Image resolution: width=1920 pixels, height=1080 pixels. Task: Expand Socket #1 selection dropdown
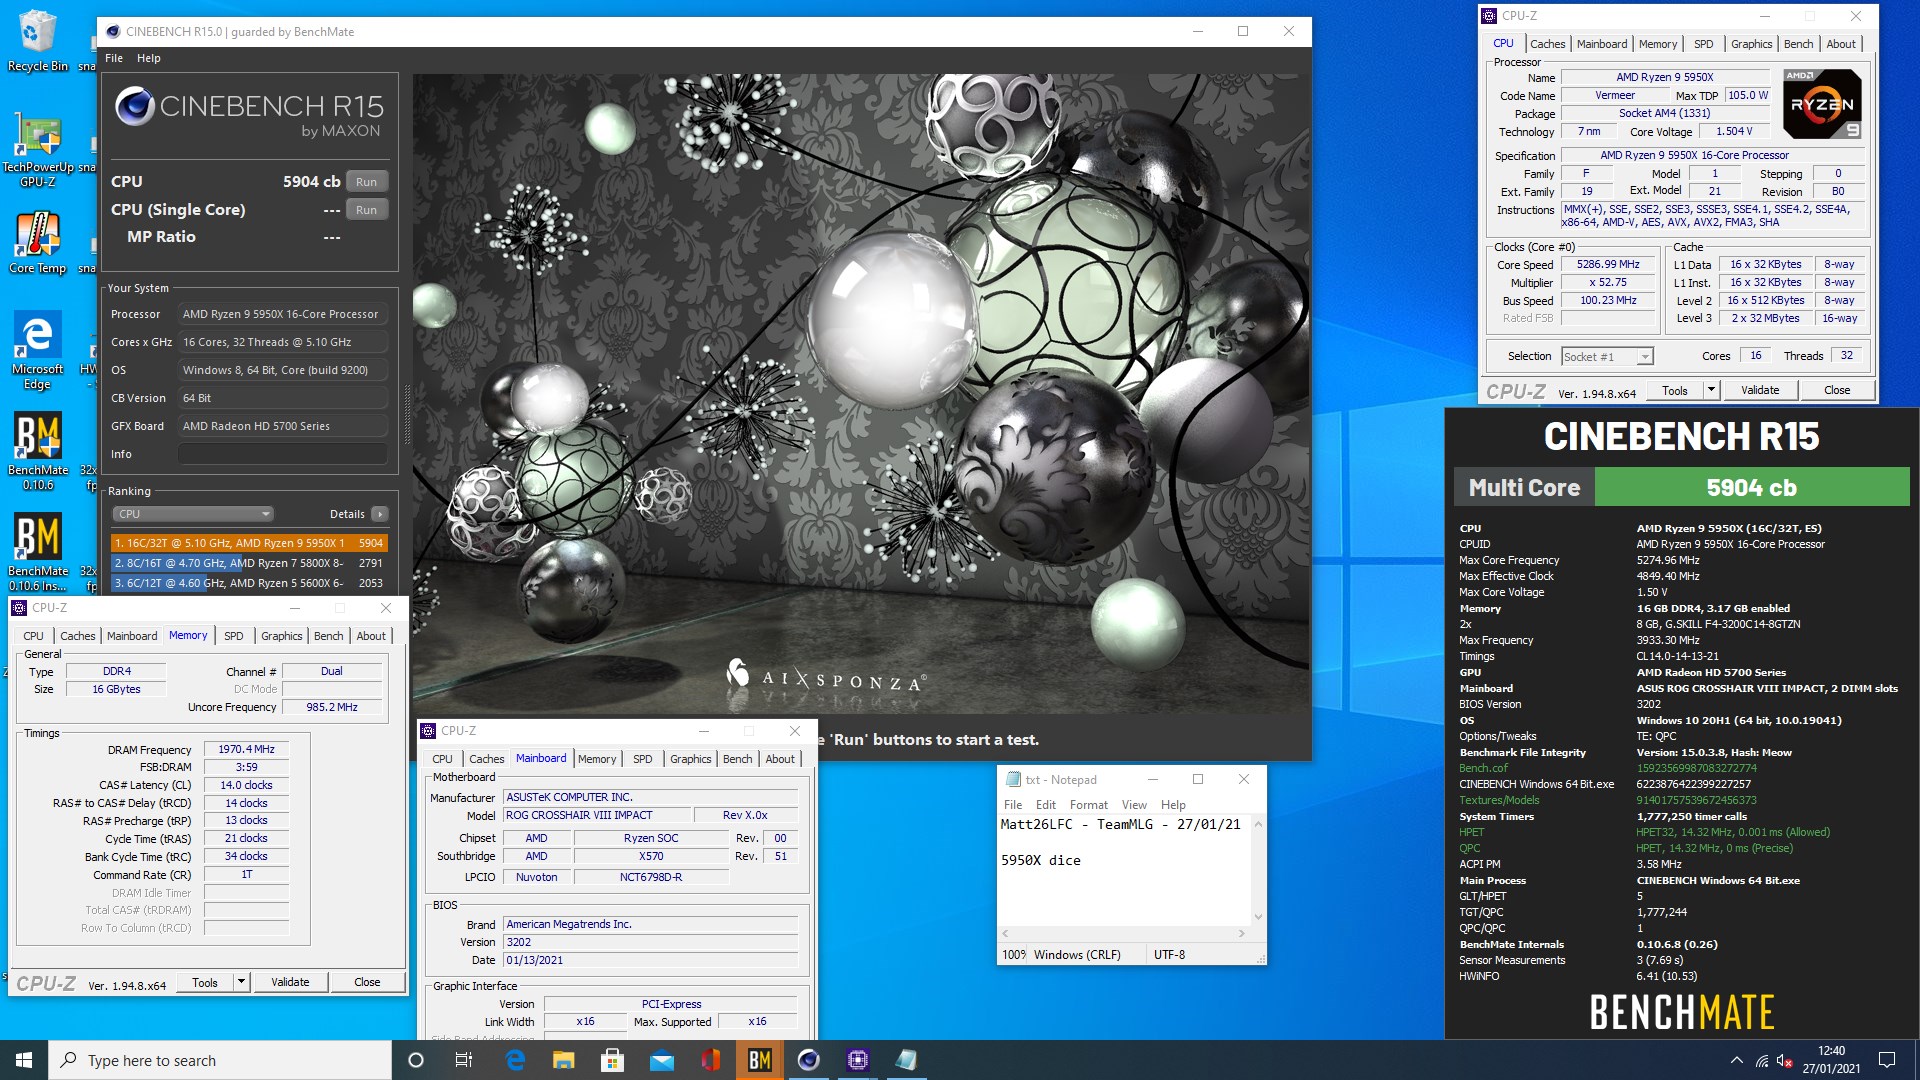[x=1607, y=357]
